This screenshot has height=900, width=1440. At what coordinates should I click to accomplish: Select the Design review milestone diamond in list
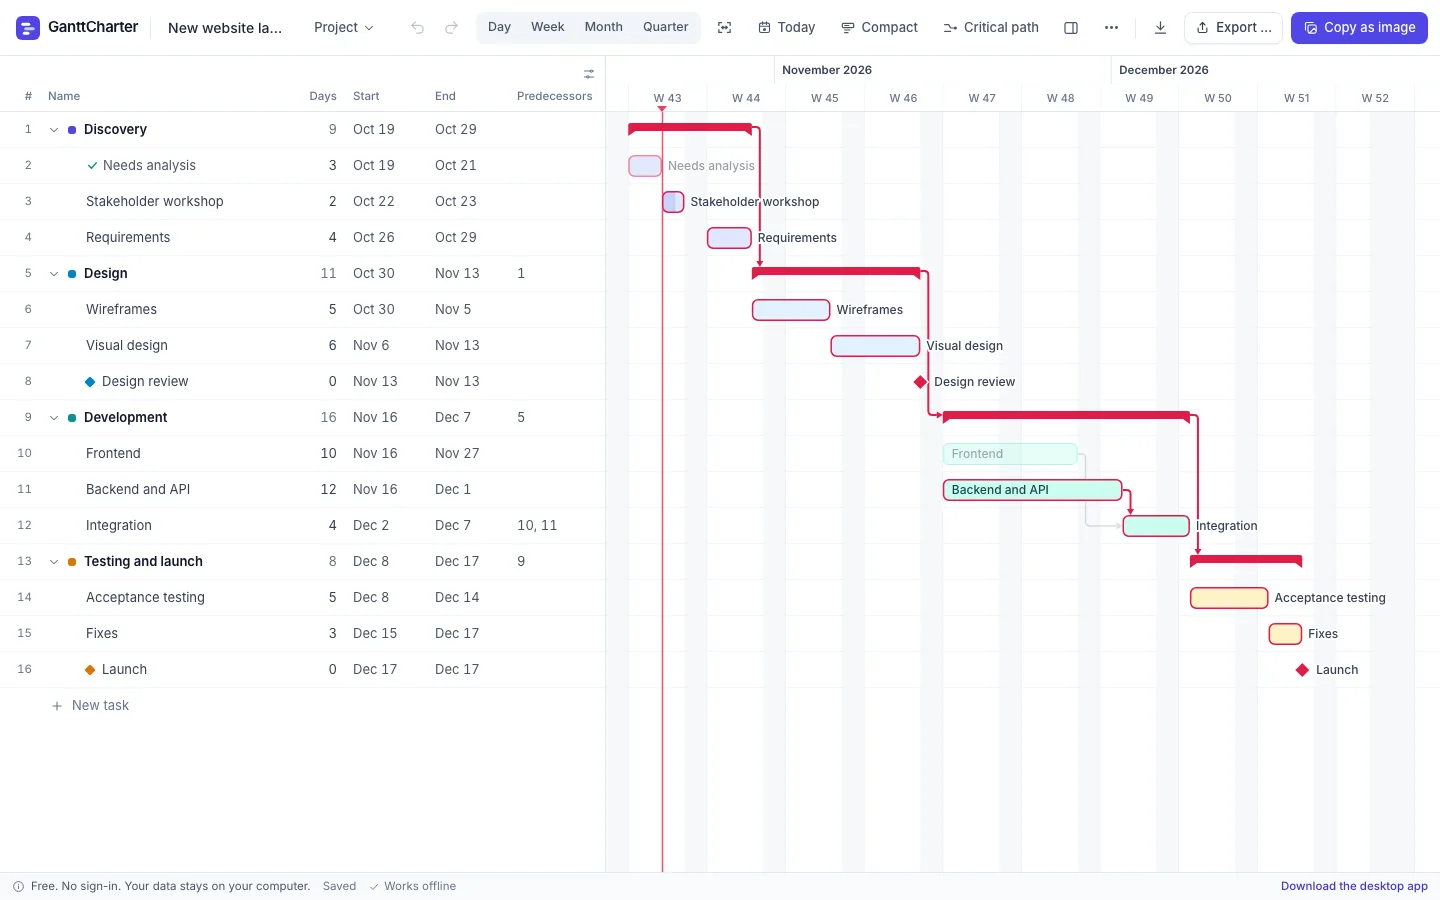[90, 382]
